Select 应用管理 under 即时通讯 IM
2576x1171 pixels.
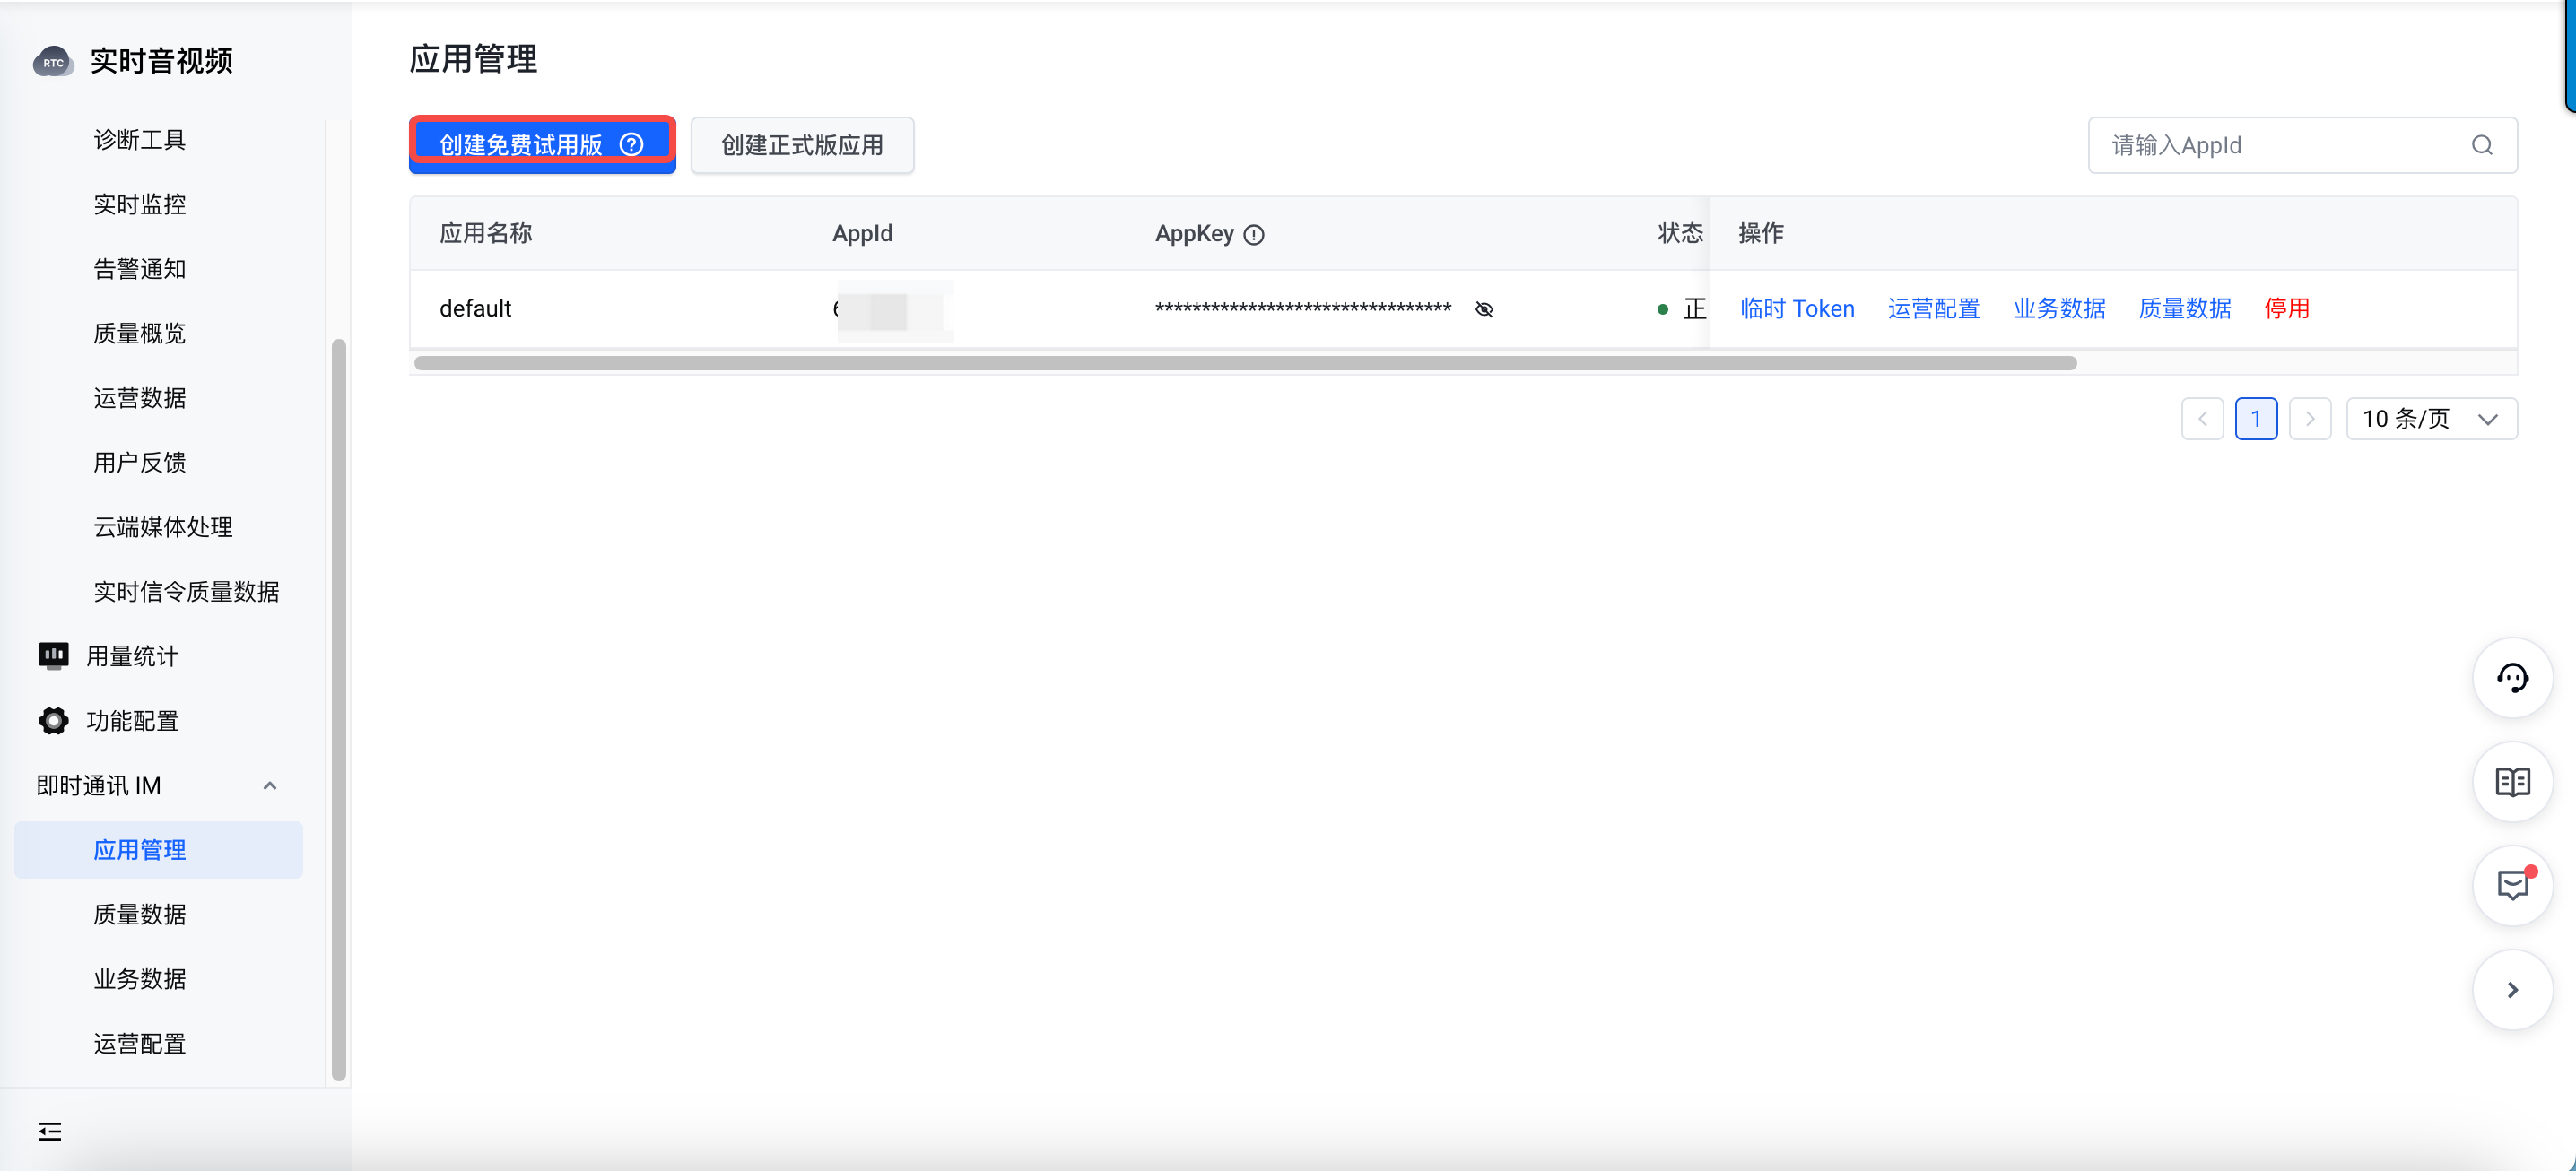pos(159,850)
